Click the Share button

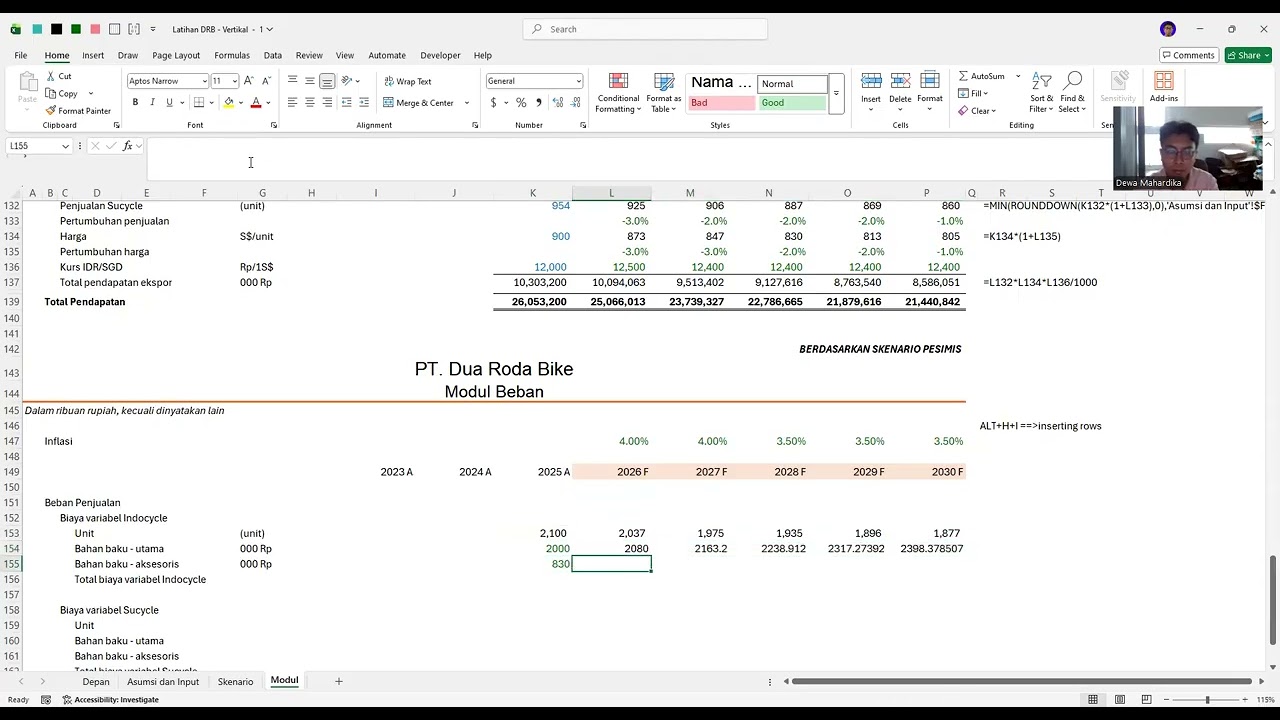[1247, 55]
